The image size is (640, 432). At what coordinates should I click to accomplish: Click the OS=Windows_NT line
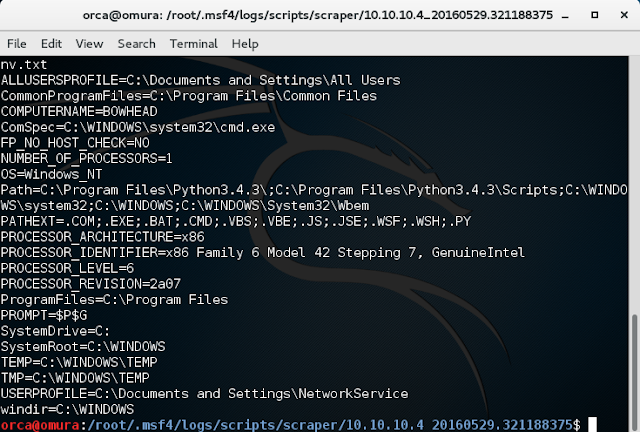tap(51, 174)
